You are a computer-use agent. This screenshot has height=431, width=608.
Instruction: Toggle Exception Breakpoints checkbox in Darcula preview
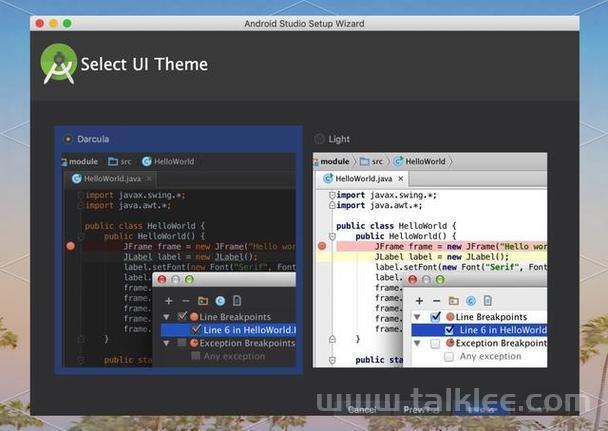(181, 343)
